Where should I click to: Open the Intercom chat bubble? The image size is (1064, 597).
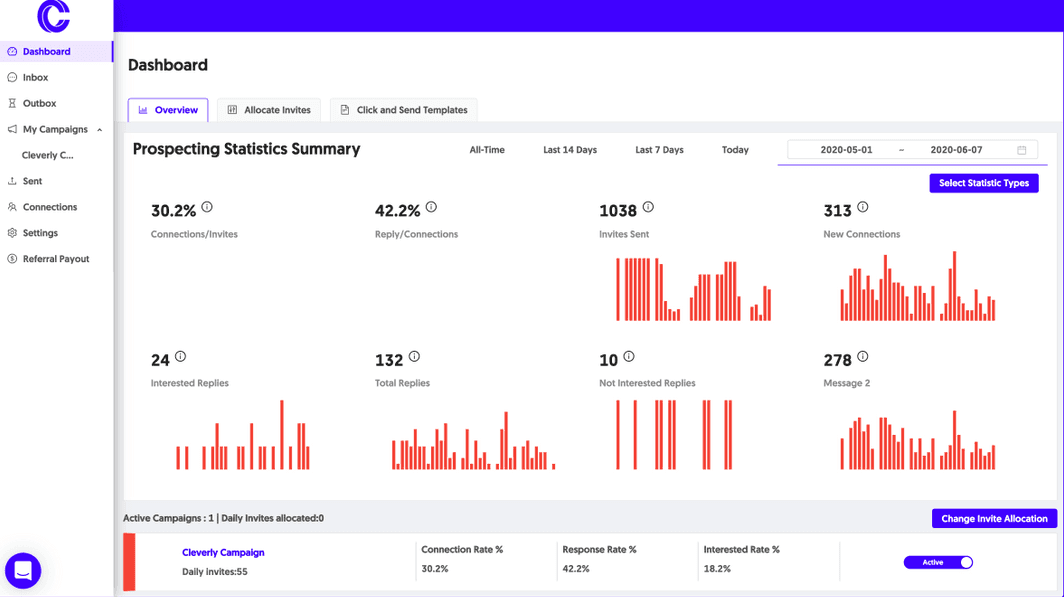click(22, 570)
